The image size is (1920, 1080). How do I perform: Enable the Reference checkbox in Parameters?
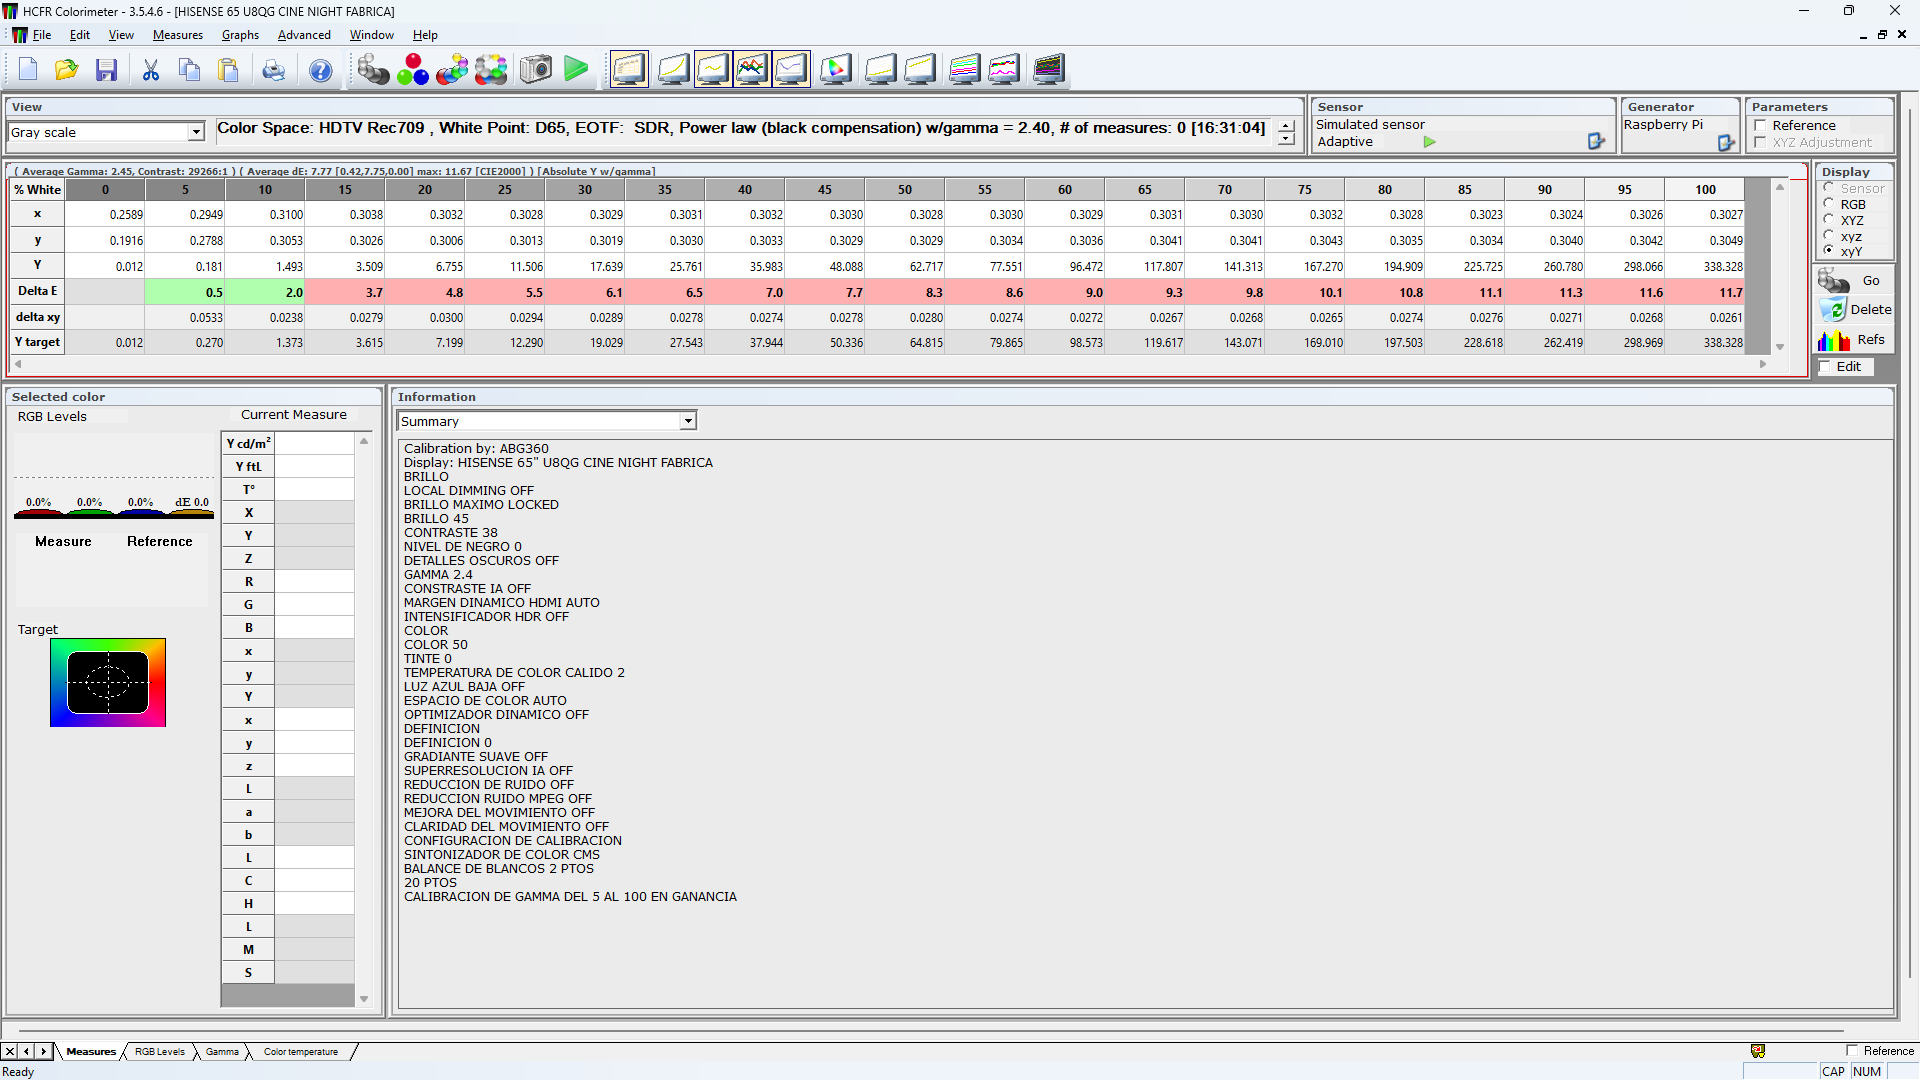click(1760, 126)
